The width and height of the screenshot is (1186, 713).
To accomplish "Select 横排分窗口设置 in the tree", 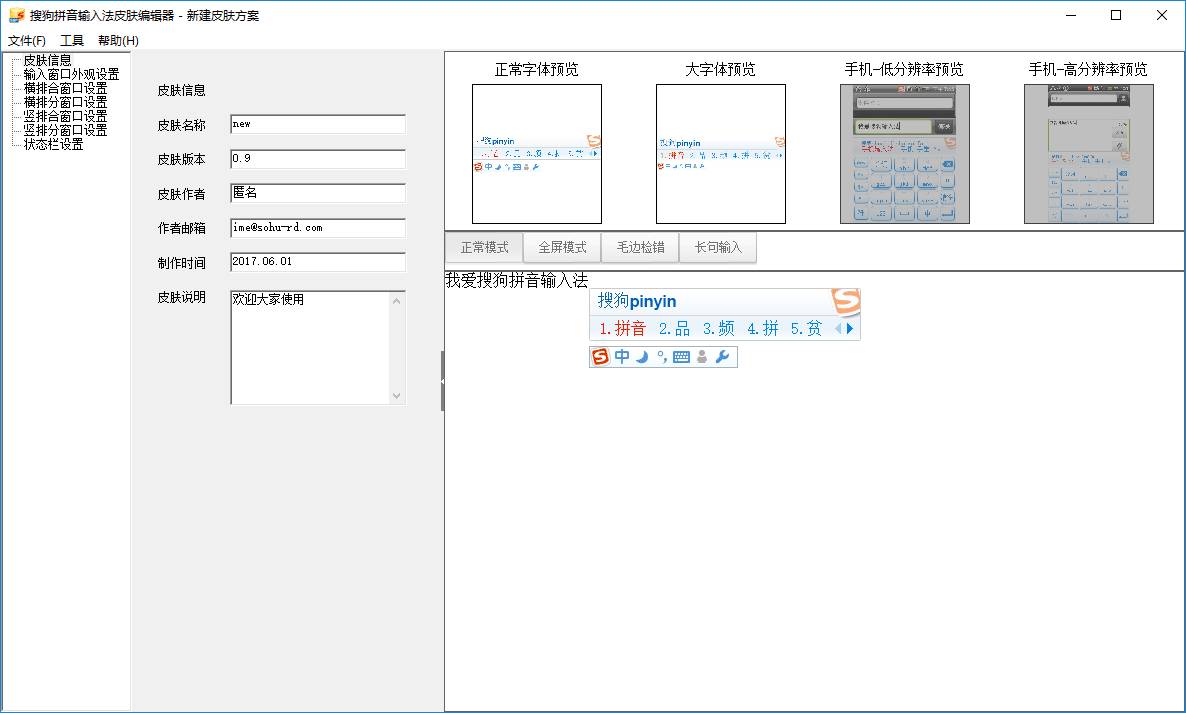I will (65, 102).
